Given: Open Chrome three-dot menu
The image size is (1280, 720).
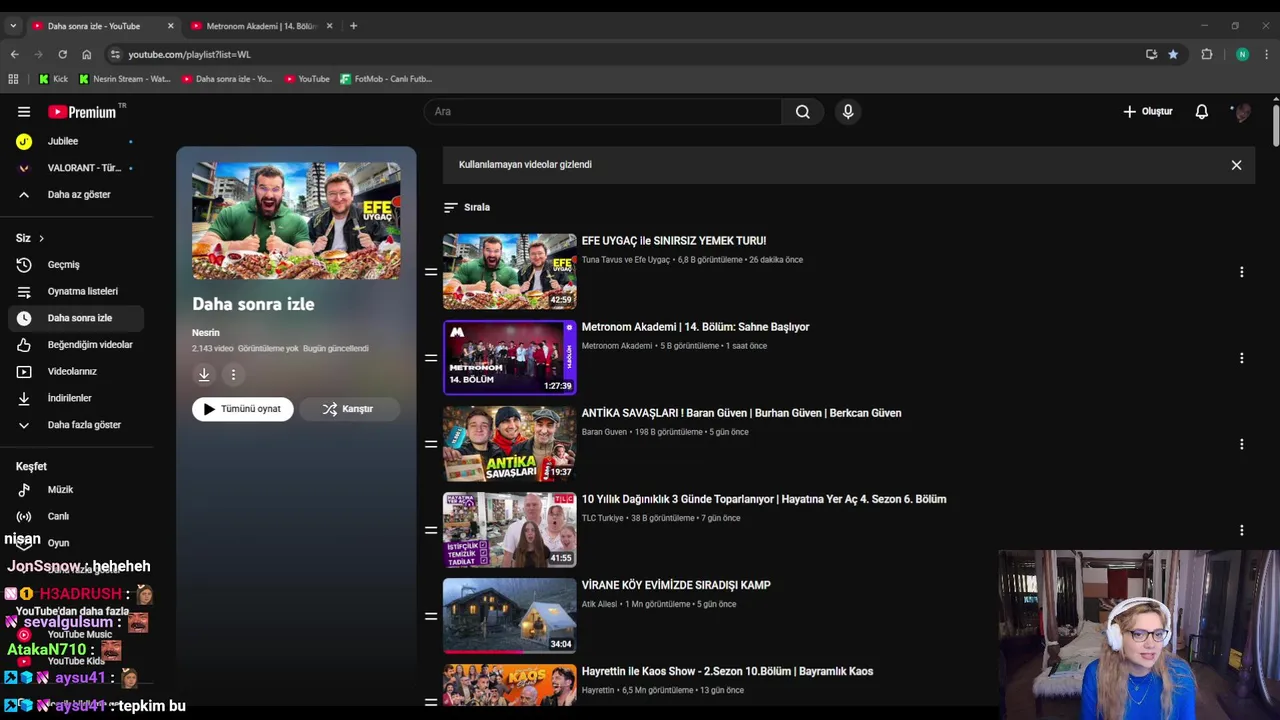Looking at the screenshot, I should [1266, 54].
